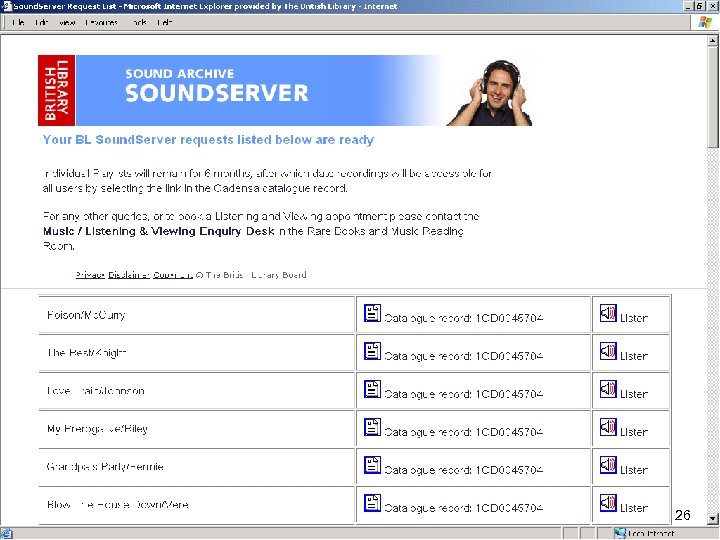Click the Internet Explorer icon in title bar
720x540 pixels.
pos(6,6)
